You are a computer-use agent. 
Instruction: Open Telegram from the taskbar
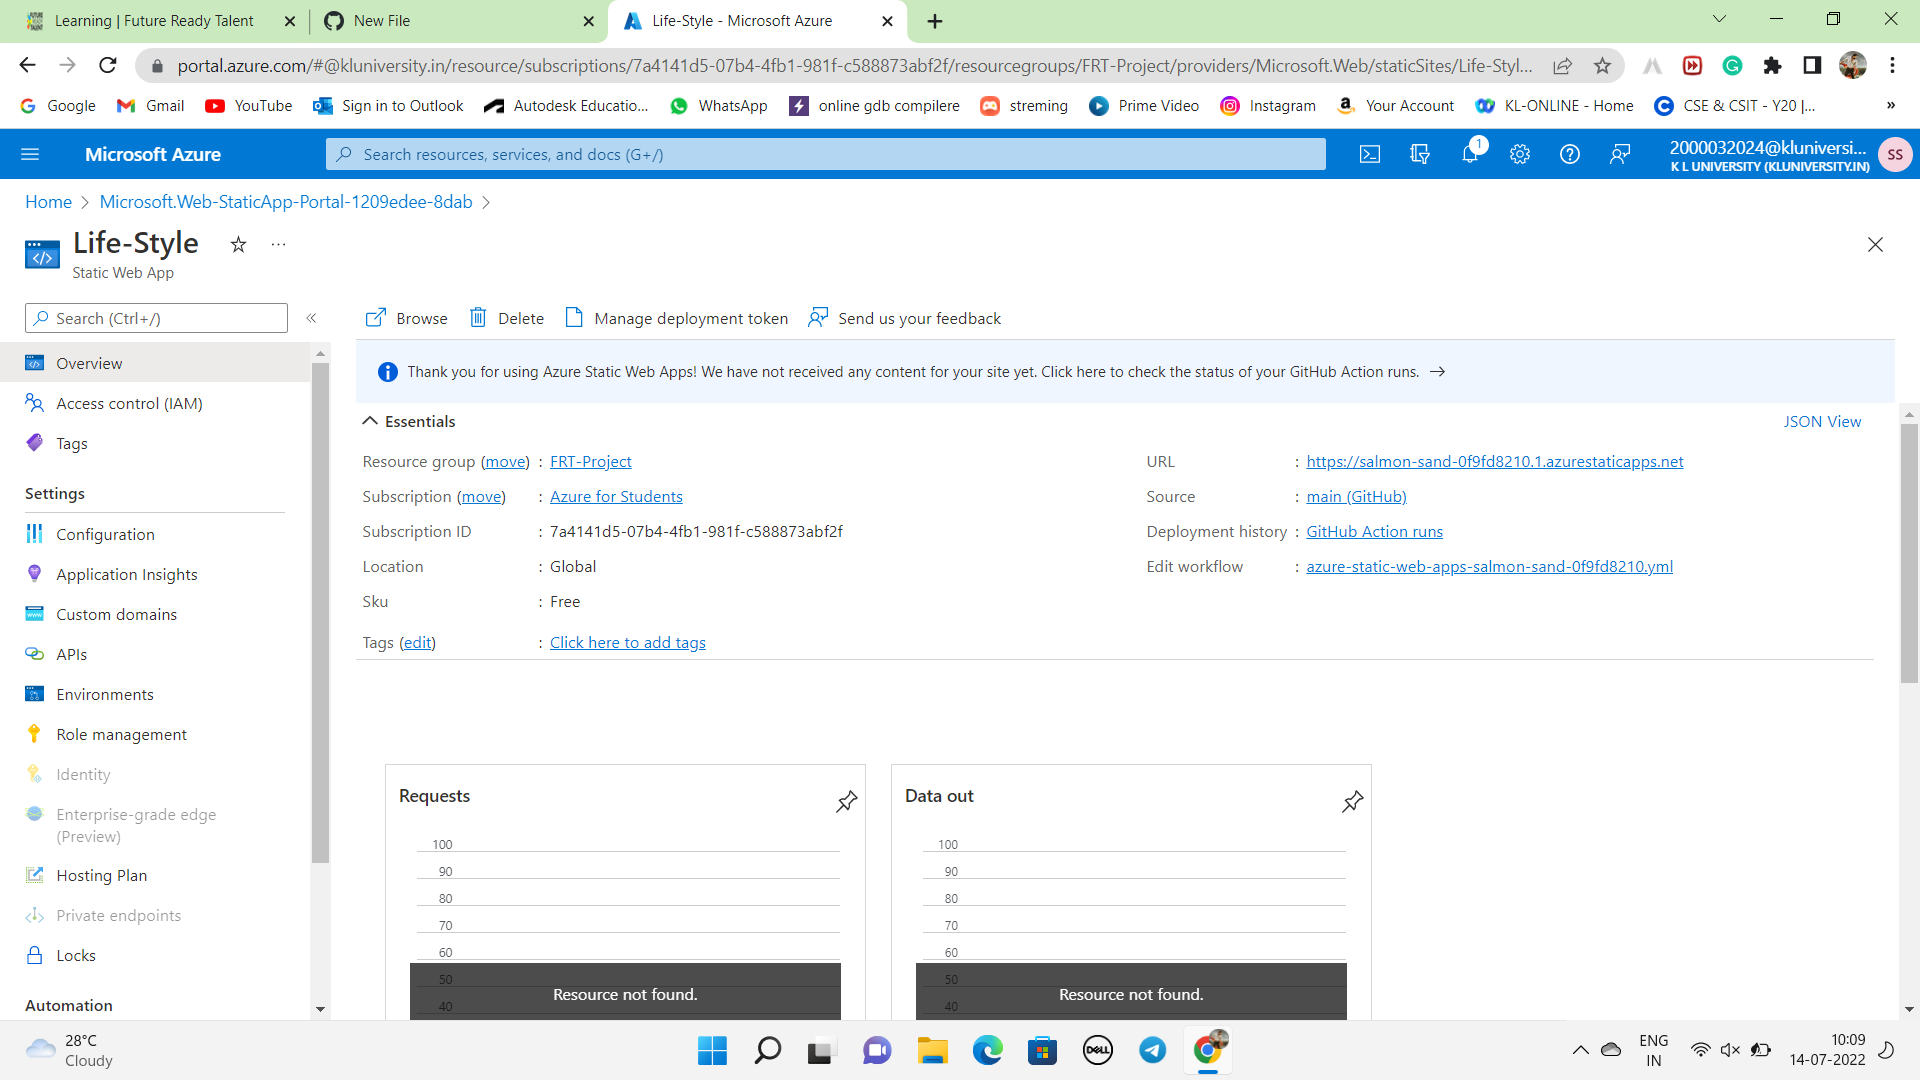(x=1152, y=1050)
